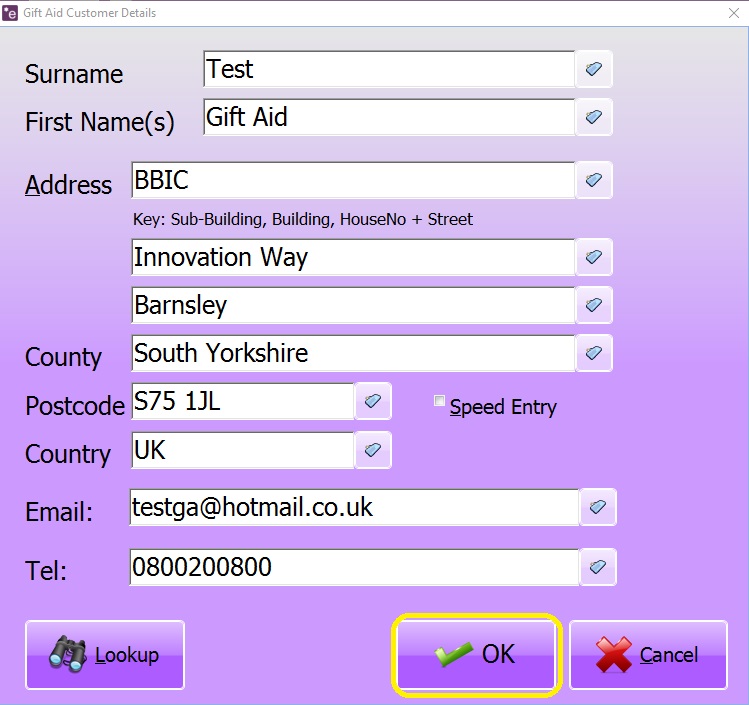Click the tag icon beside Postcode field
The height and width of the screenshot is (705, 749).
click(373, 401)
